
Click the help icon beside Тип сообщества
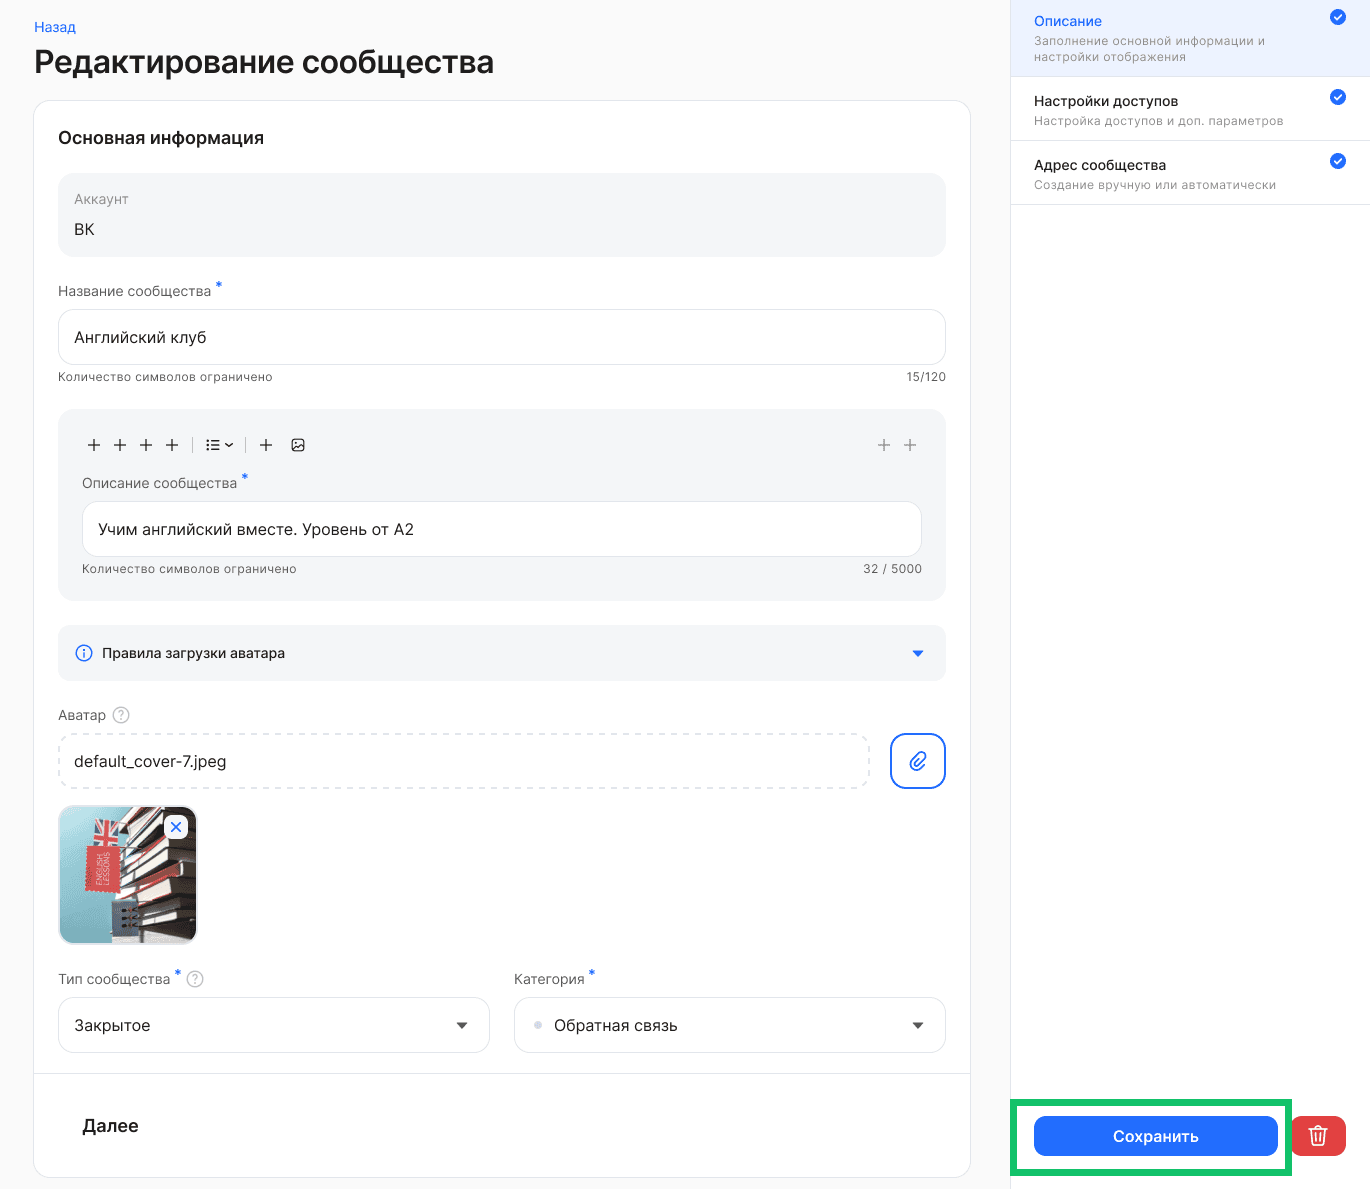point(196,978)
